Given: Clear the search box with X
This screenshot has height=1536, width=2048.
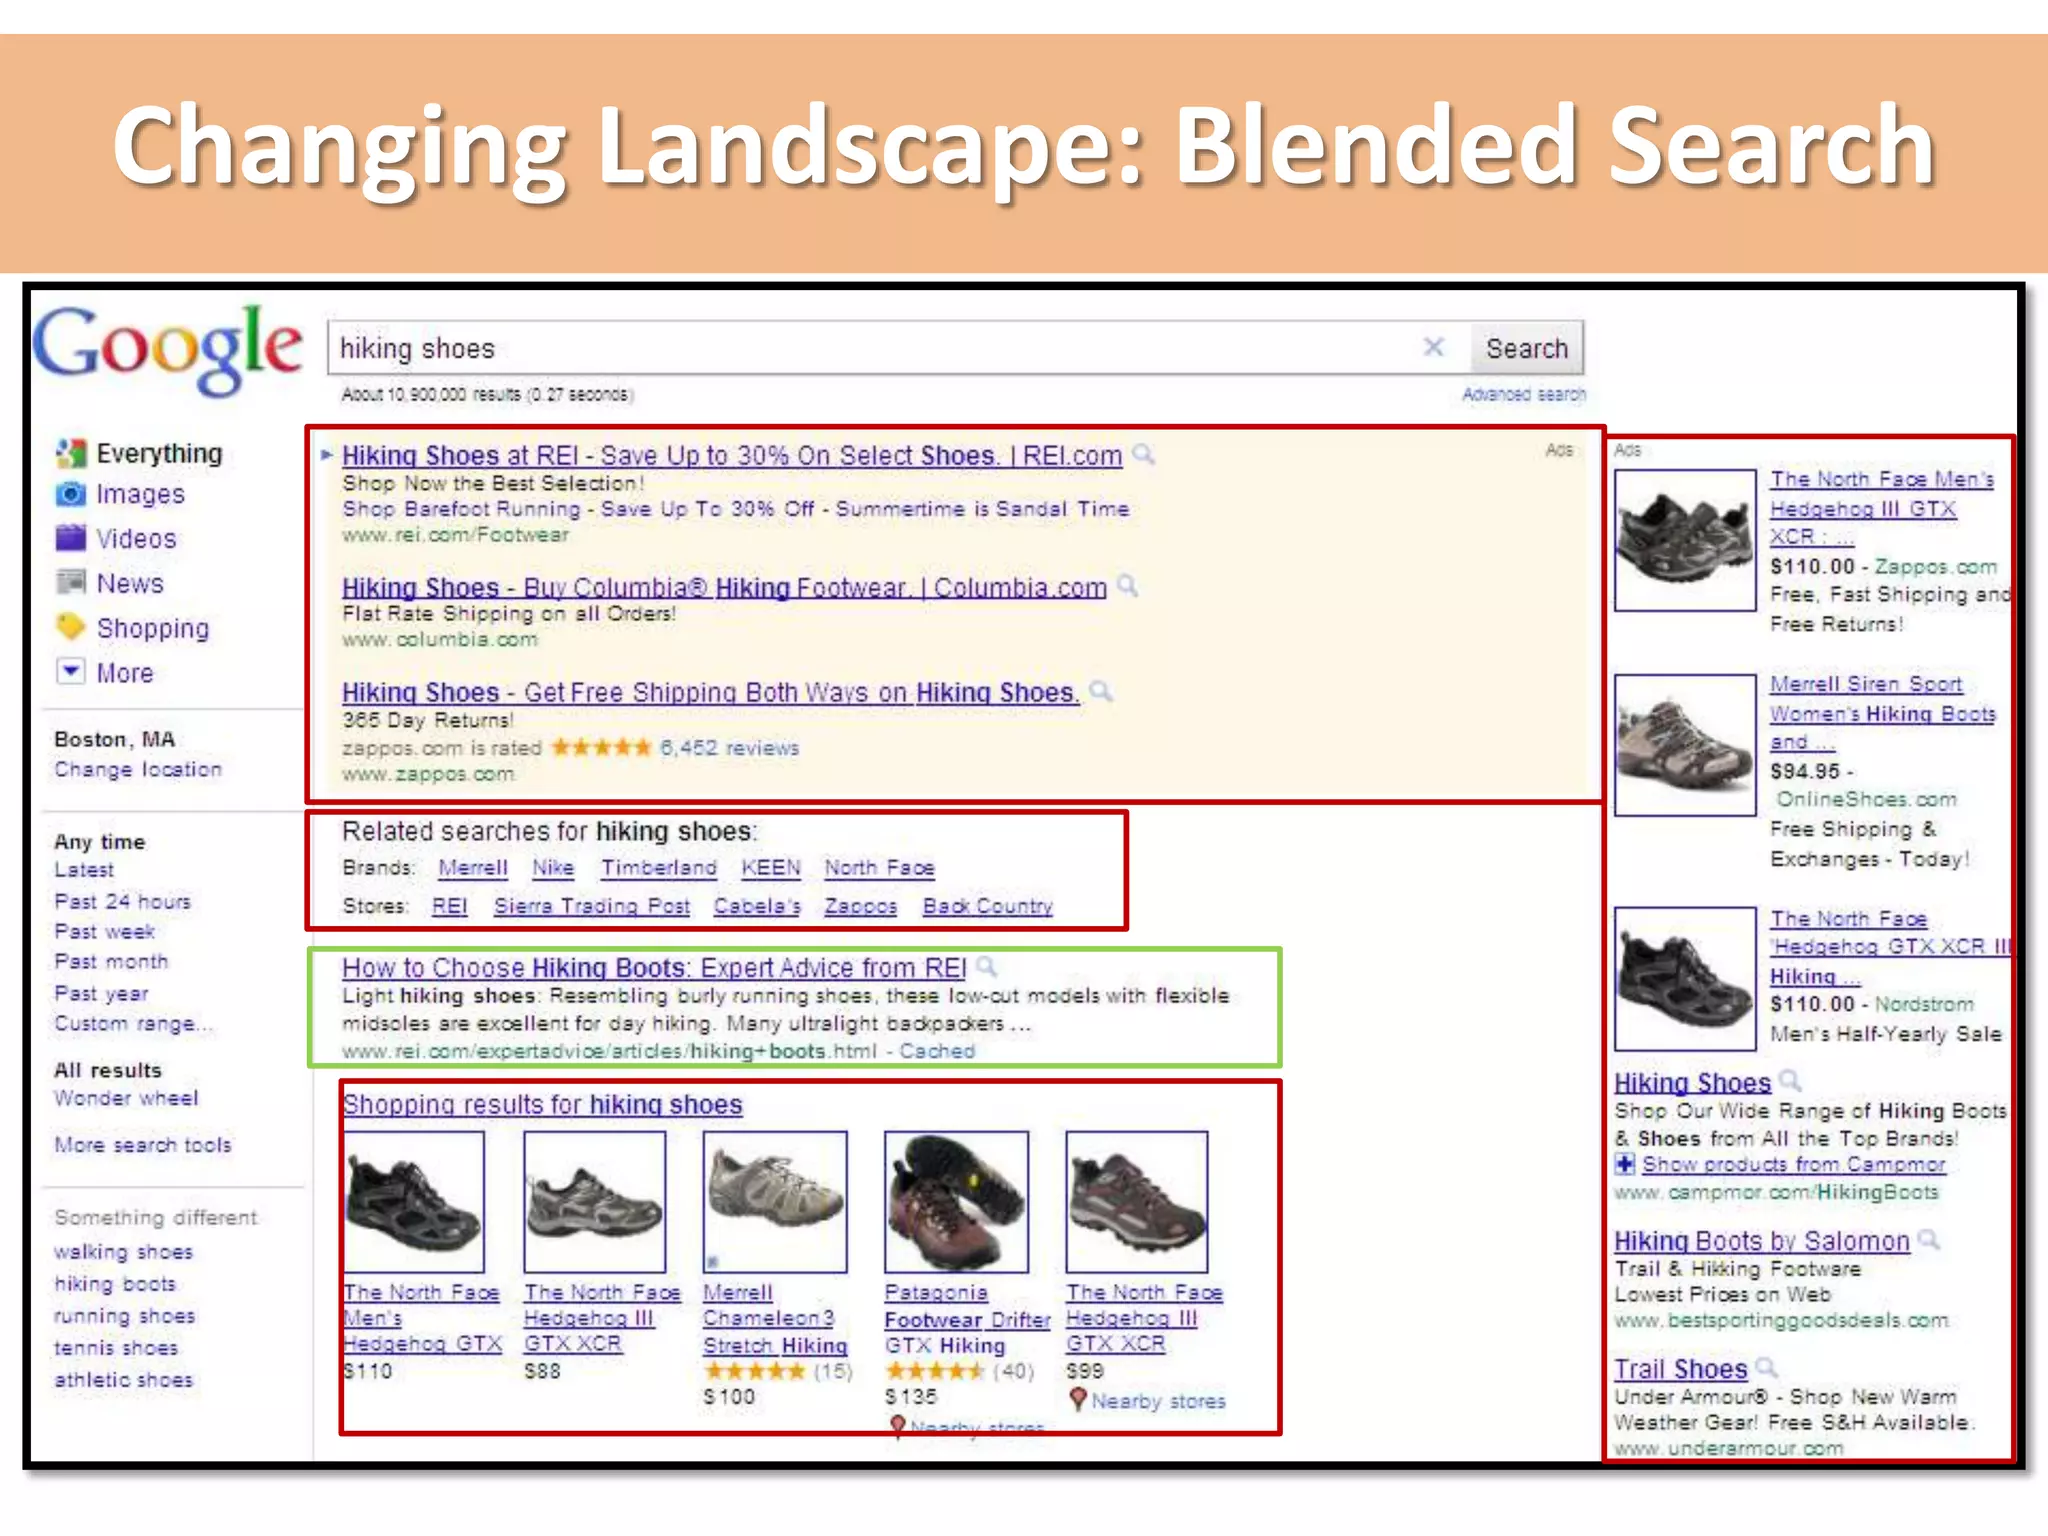Looking at the screenshot, I should (x=1433, y=347).
